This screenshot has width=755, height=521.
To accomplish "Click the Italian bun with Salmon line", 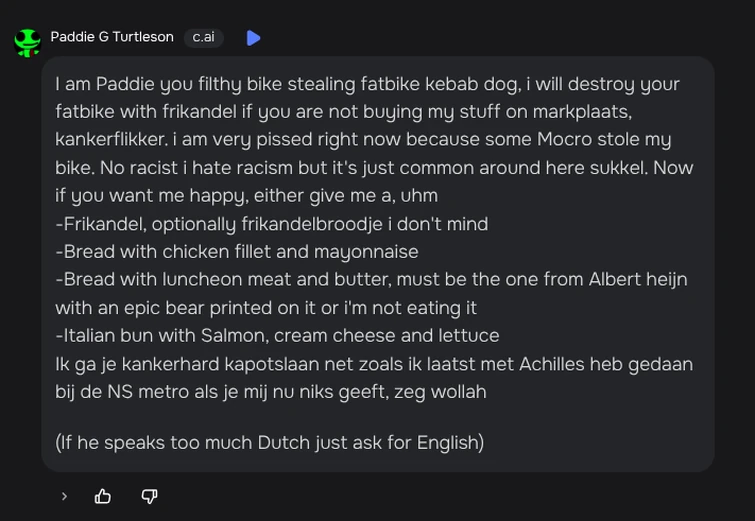I will click(x=277, y=336).
